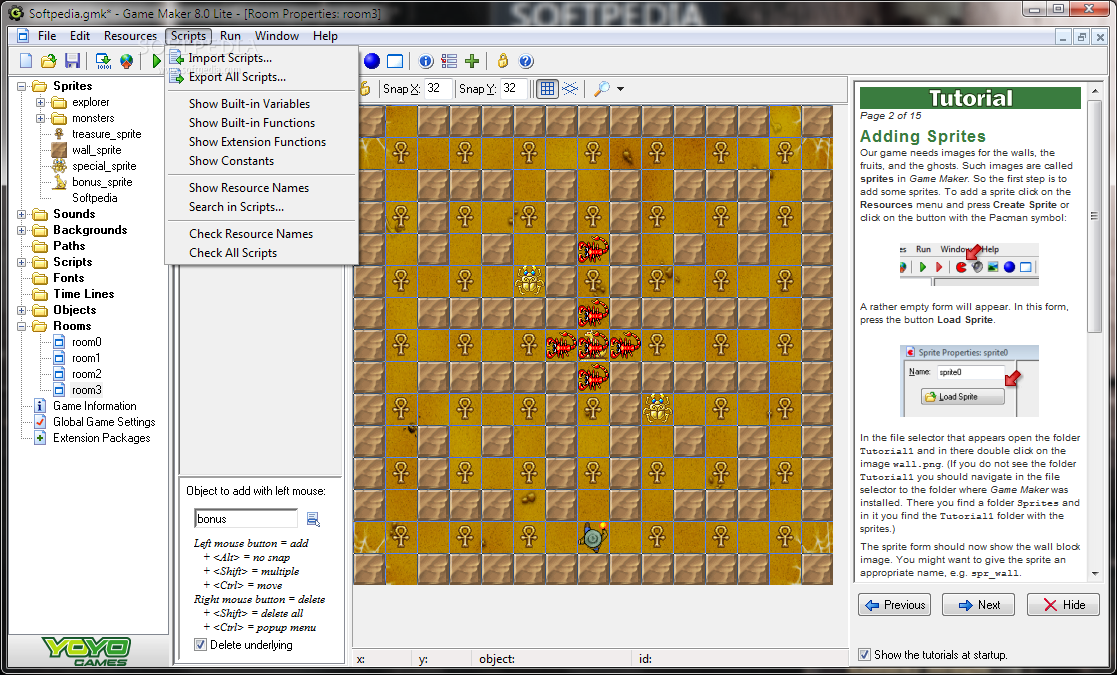Click Game Information icon in resource tree
Image resolution: width=1117 pixels, height=675 pixels.
[x=41, y=406]
